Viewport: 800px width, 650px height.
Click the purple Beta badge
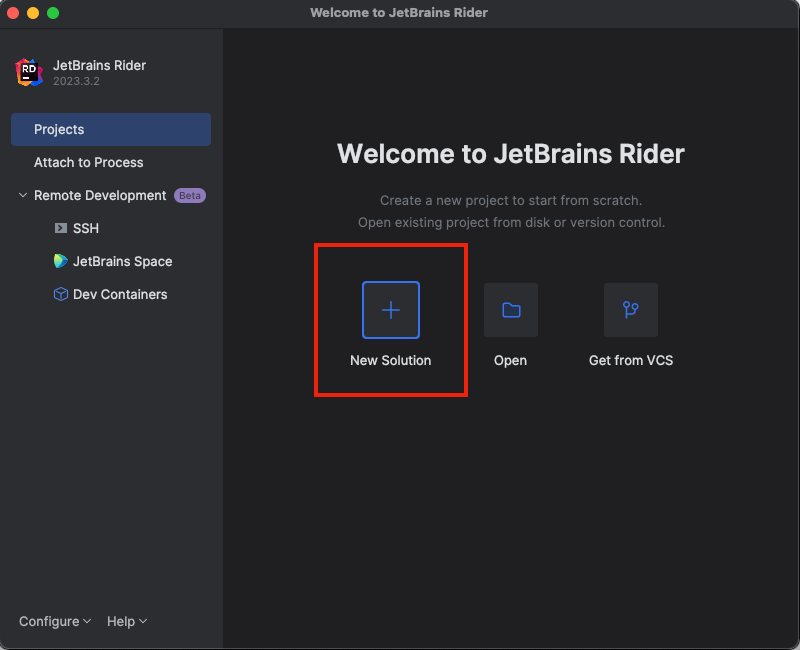pyautogui.click(x=190, y=195)
